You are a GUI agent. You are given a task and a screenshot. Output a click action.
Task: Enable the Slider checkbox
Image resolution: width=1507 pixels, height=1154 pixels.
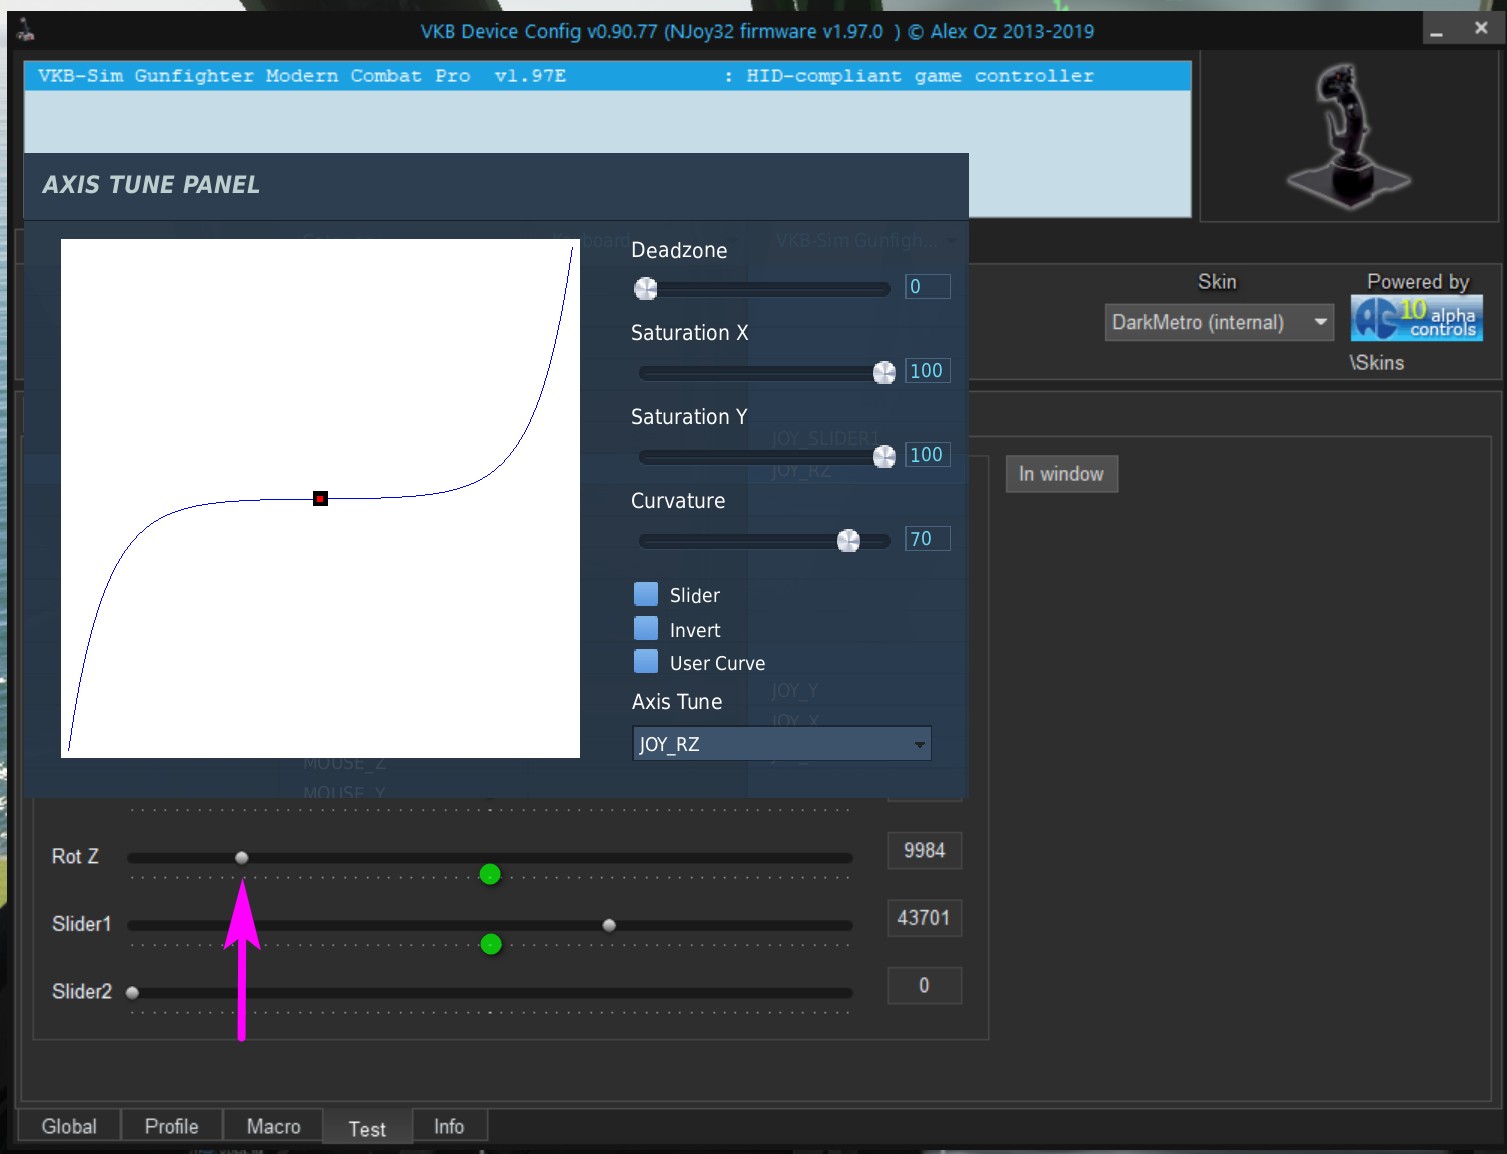[646, 595]
